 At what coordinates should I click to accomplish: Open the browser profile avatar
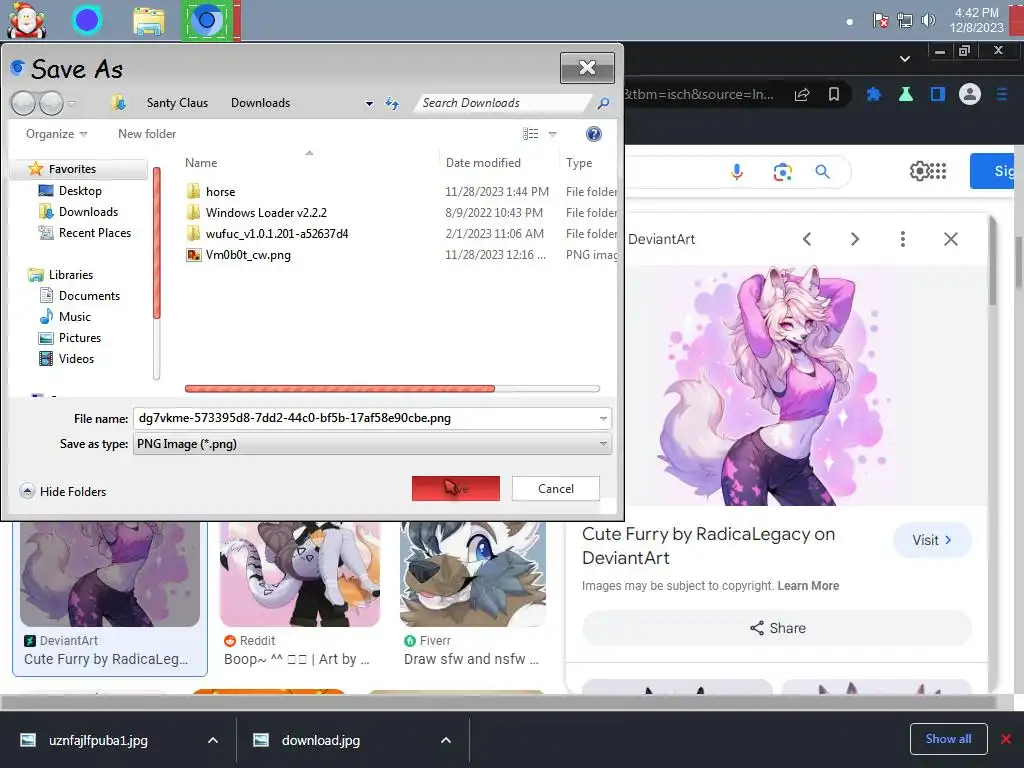click(x=970, y=95)
